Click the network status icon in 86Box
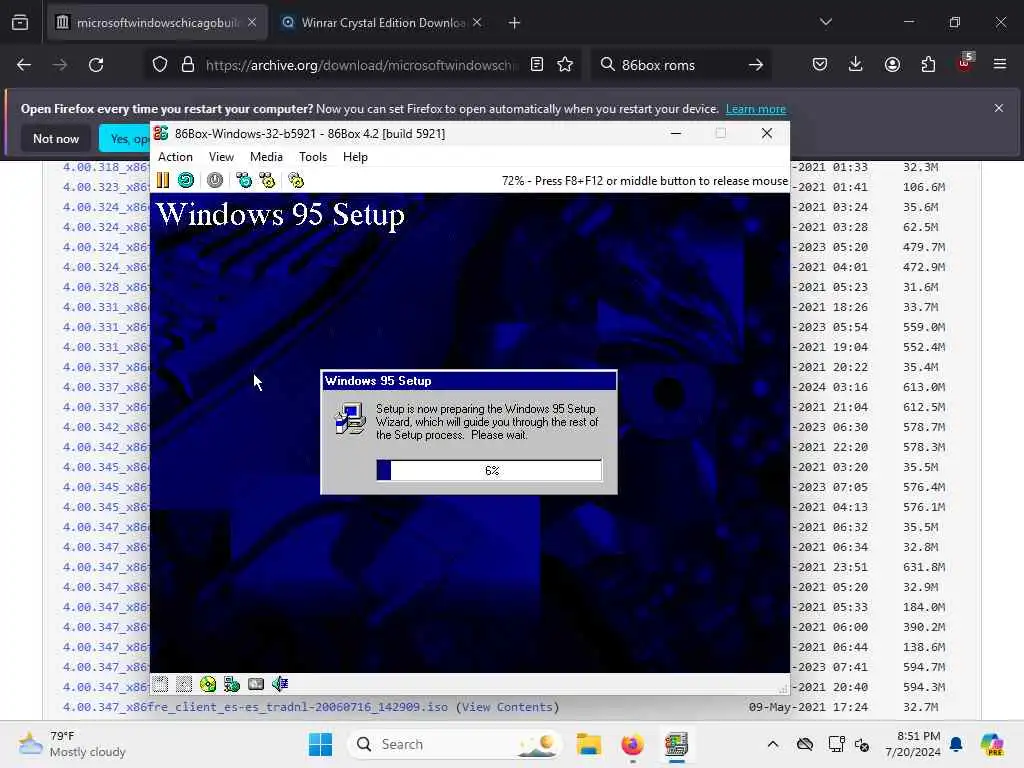Viewport: 1024px width, 768px height. coord(232,684)
